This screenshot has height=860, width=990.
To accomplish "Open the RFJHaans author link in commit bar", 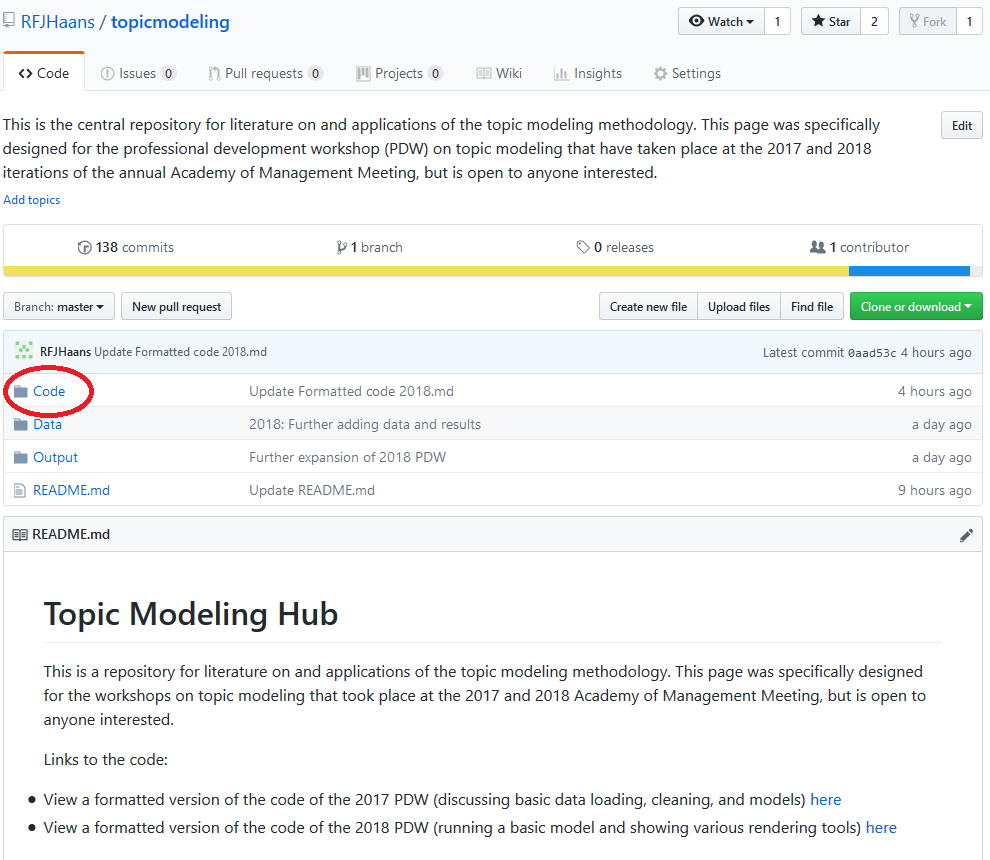I will [x=66, y=352].
